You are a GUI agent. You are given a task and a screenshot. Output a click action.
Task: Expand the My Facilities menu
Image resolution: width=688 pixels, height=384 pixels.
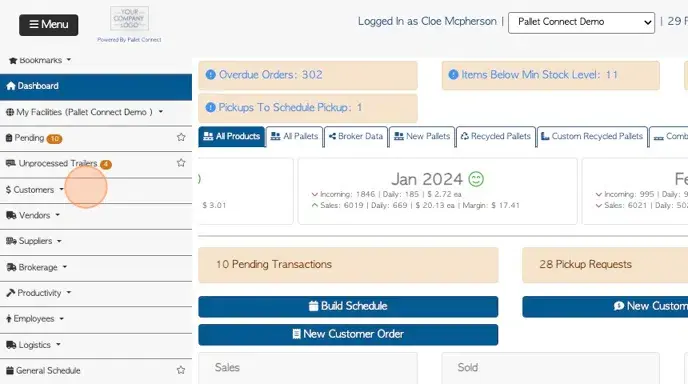pyautogui.click(x=84, y=112)
